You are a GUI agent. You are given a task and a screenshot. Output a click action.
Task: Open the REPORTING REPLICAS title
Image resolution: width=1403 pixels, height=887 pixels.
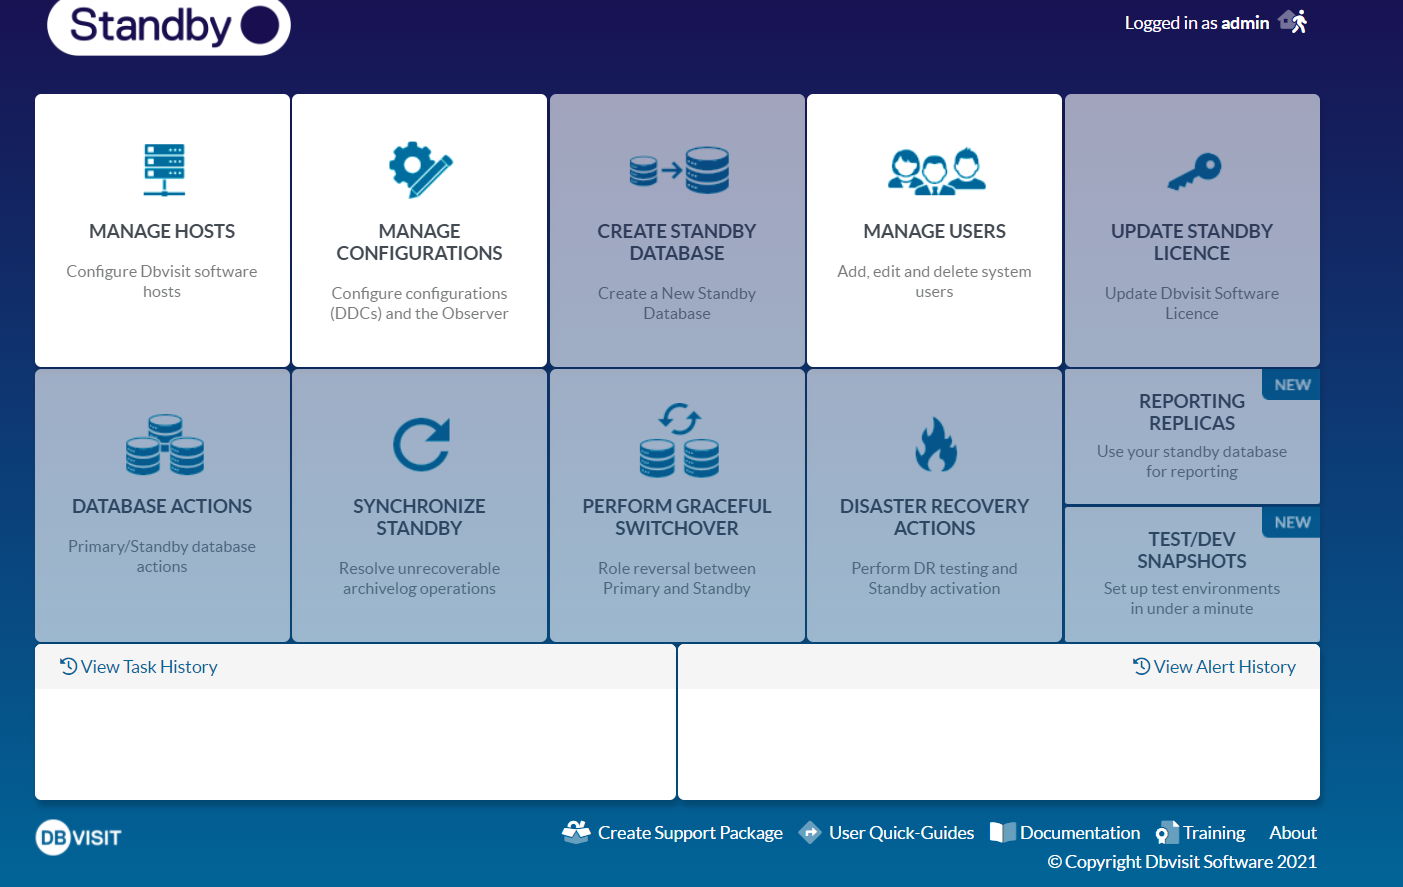[x=1192, y=412]
